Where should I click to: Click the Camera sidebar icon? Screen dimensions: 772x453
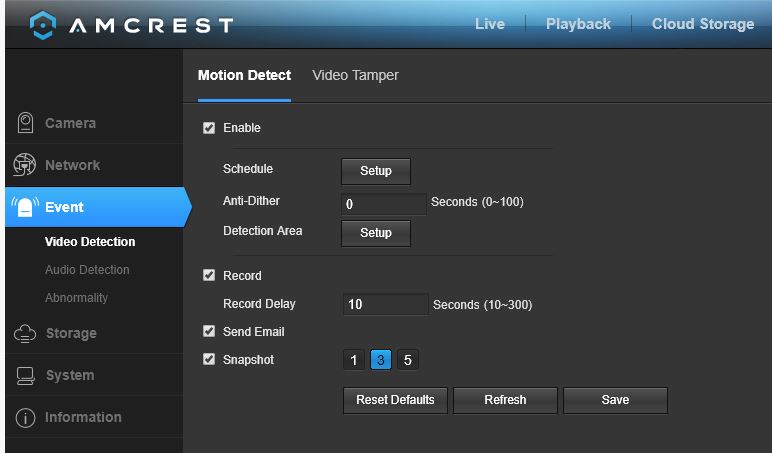25,123
